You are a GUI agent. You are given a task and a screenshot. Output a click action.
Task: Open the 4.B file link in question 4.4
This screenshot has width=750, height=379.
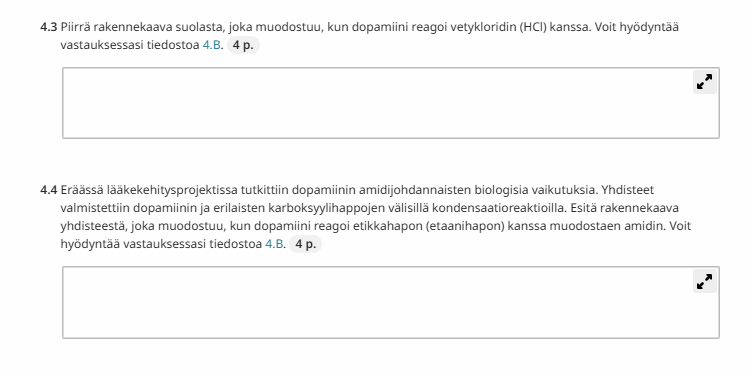(x=275, y=244)
